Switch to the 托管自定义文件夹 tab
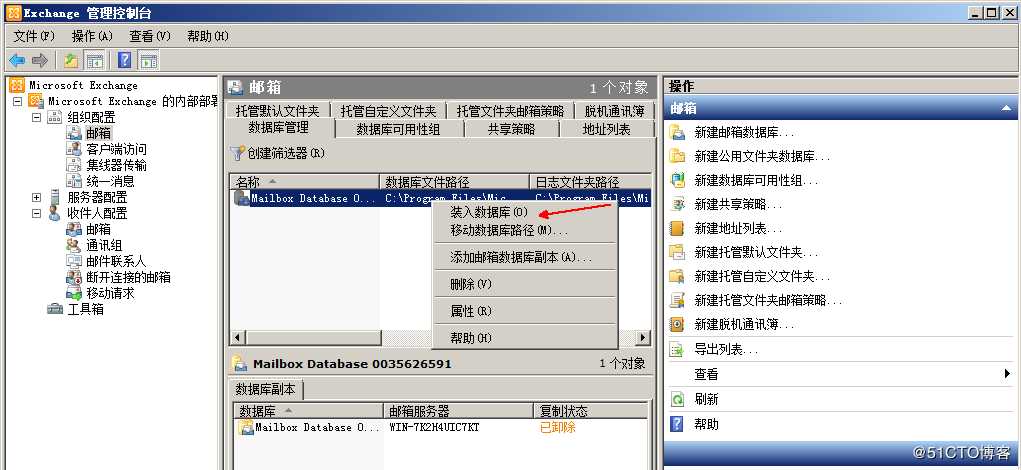 click(388, 111)
